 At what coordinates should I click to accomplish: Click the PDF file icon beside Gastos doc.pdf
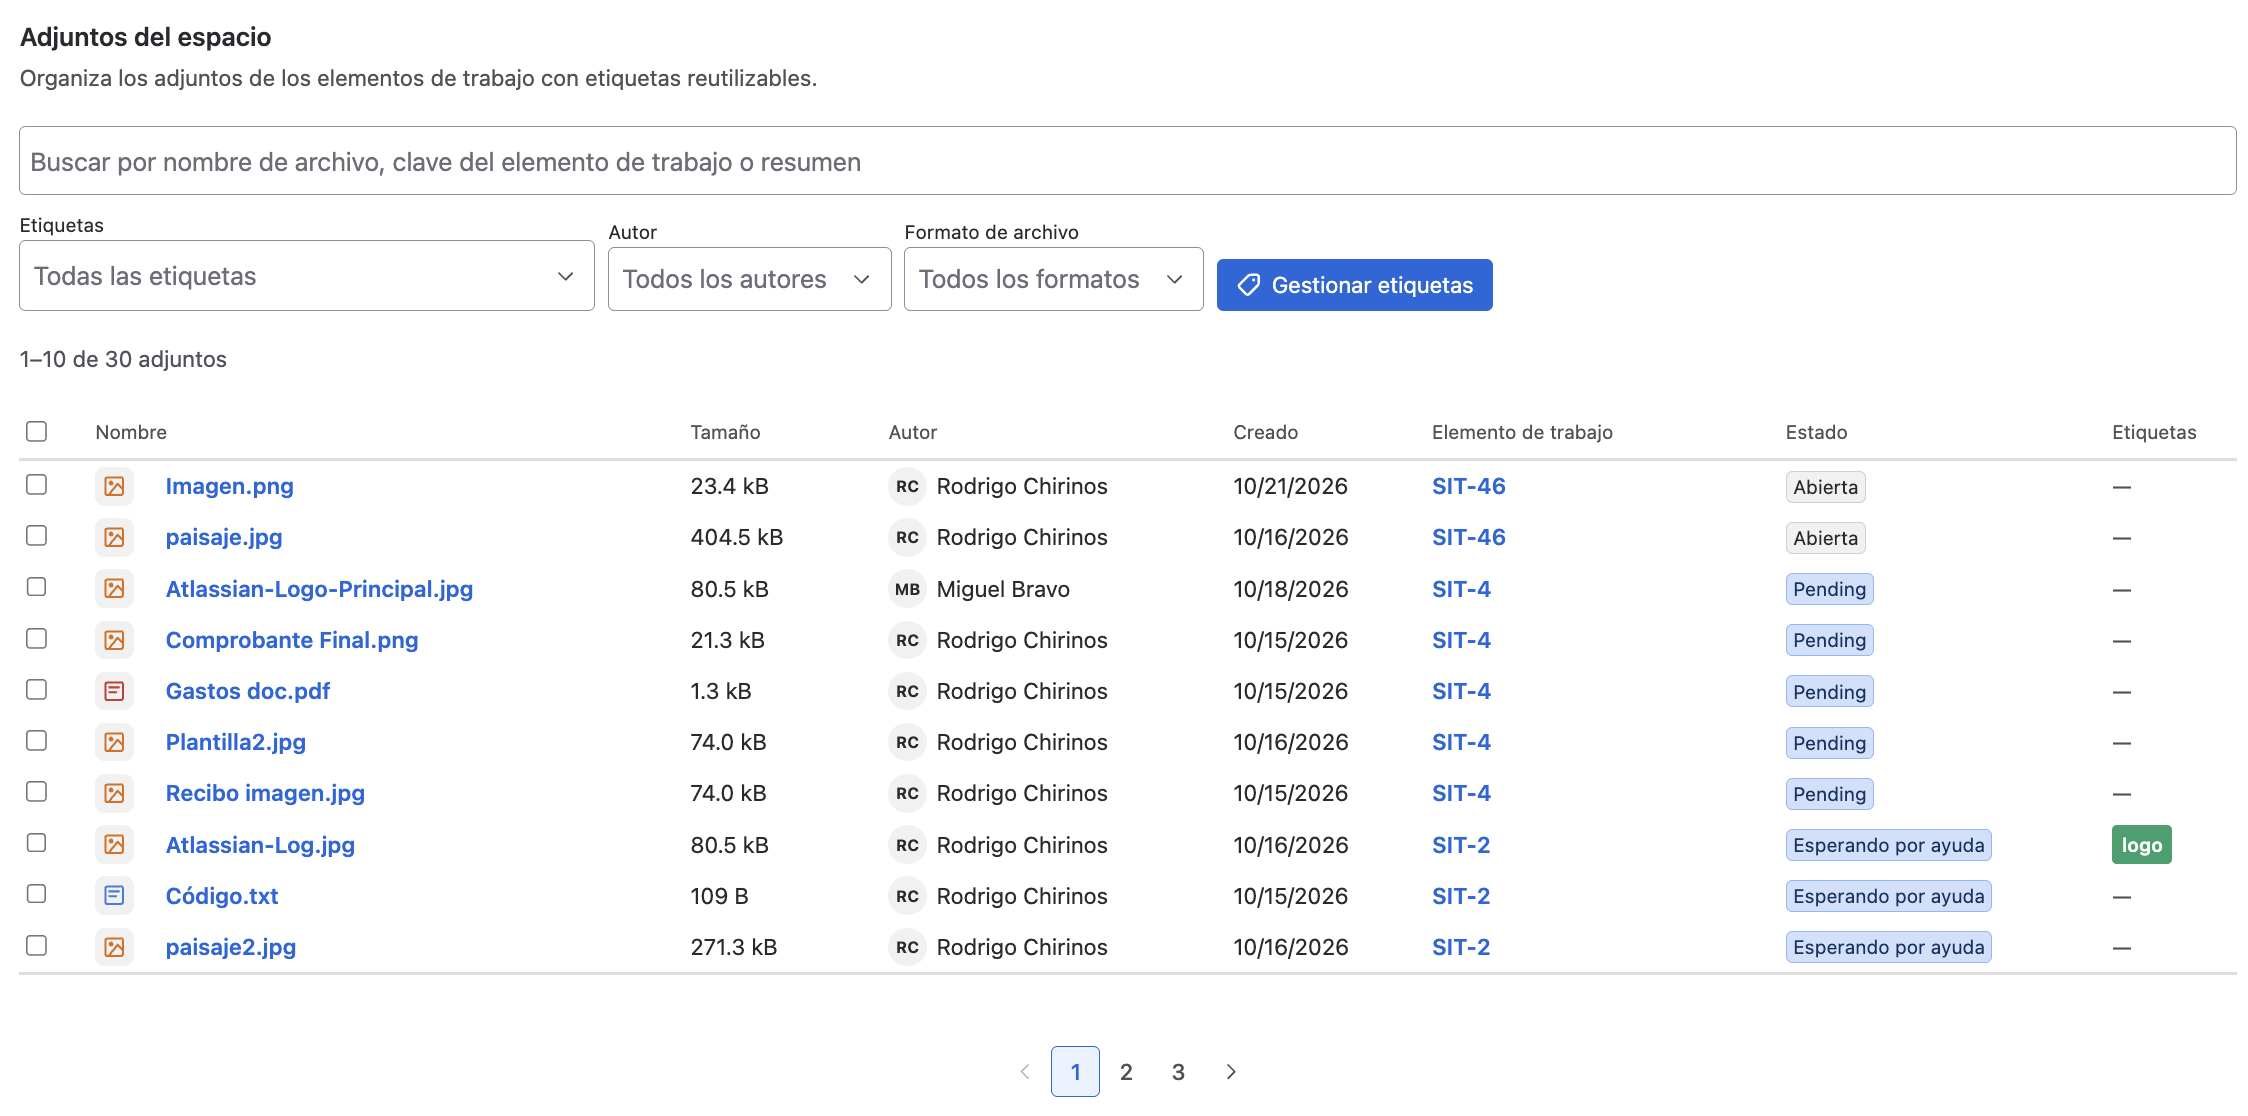click(x=115, y=691)
